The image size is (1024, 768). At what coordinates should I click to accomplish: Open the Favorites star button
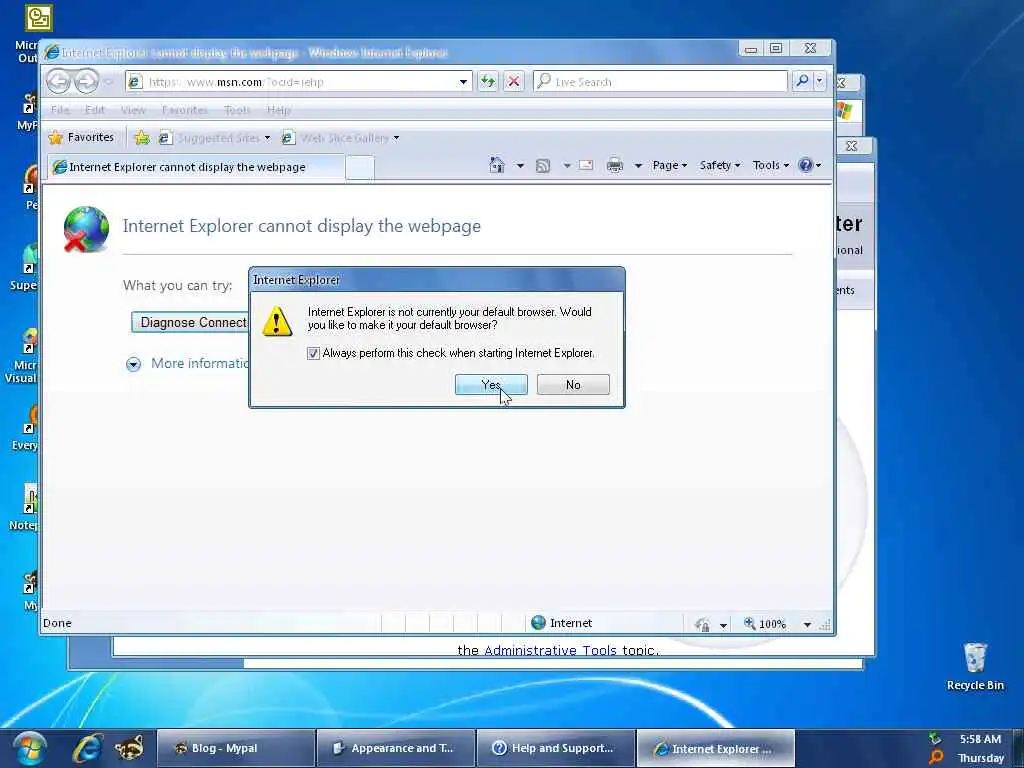[82, 137]
